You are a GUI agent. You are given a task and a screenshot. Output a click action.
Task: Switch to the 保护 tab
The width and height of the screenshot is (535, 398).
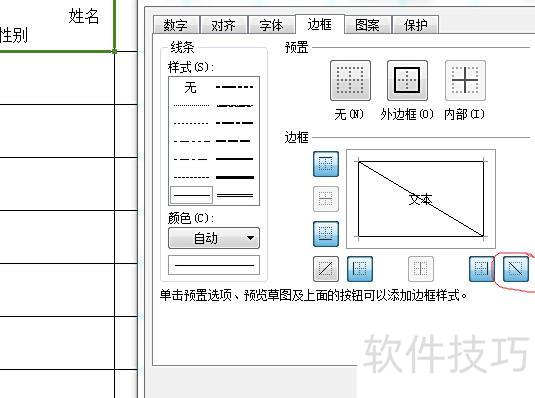coord(415,25)
